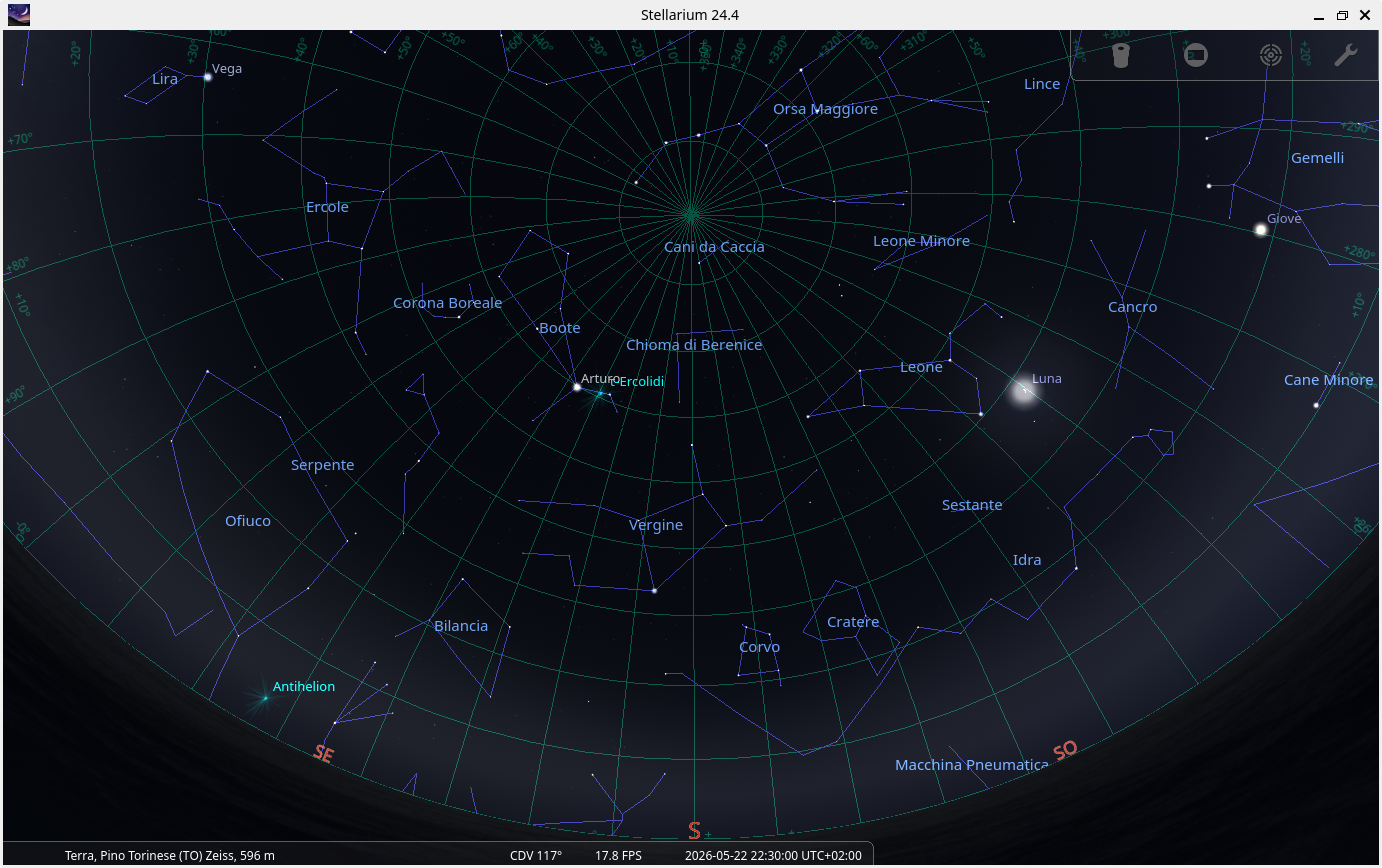1382x868 pixels.
Task: Click the Leone Minore label
Action: (x=921, y=241)
